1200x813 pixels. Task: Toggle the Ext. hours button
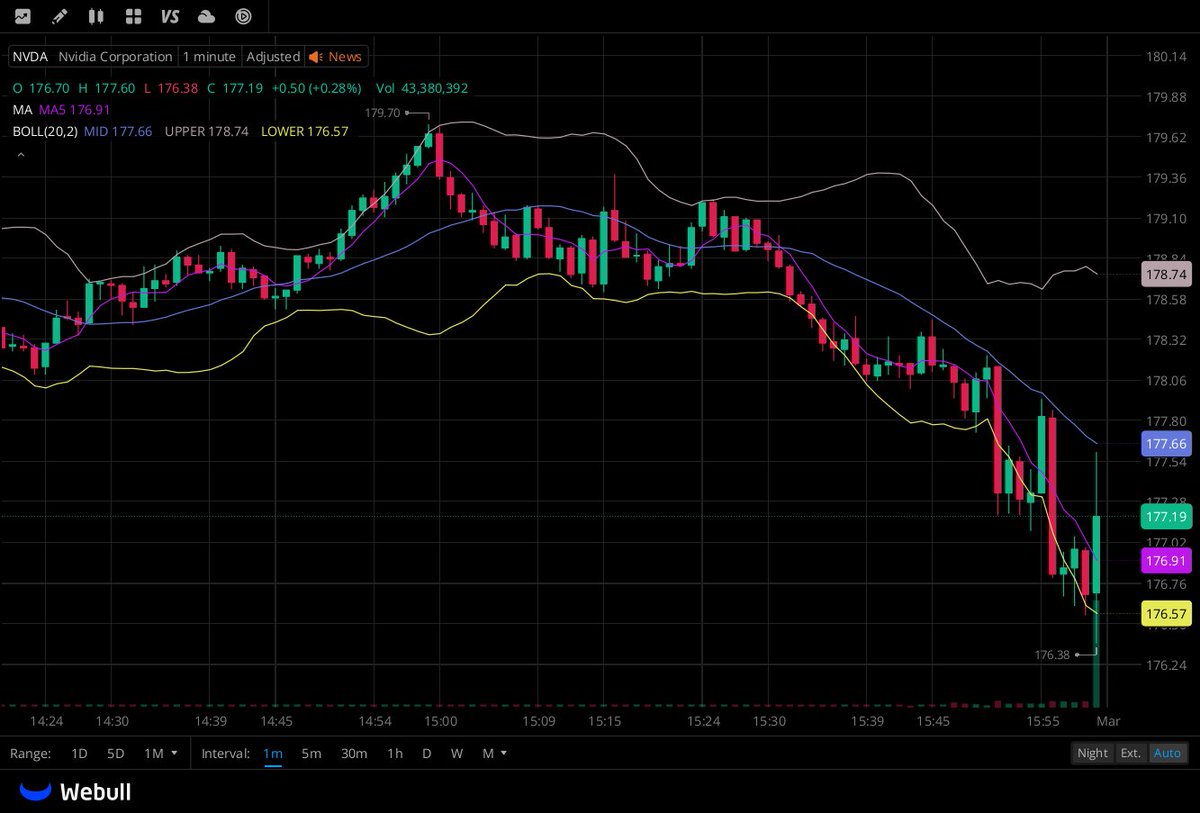(1130, 753)
